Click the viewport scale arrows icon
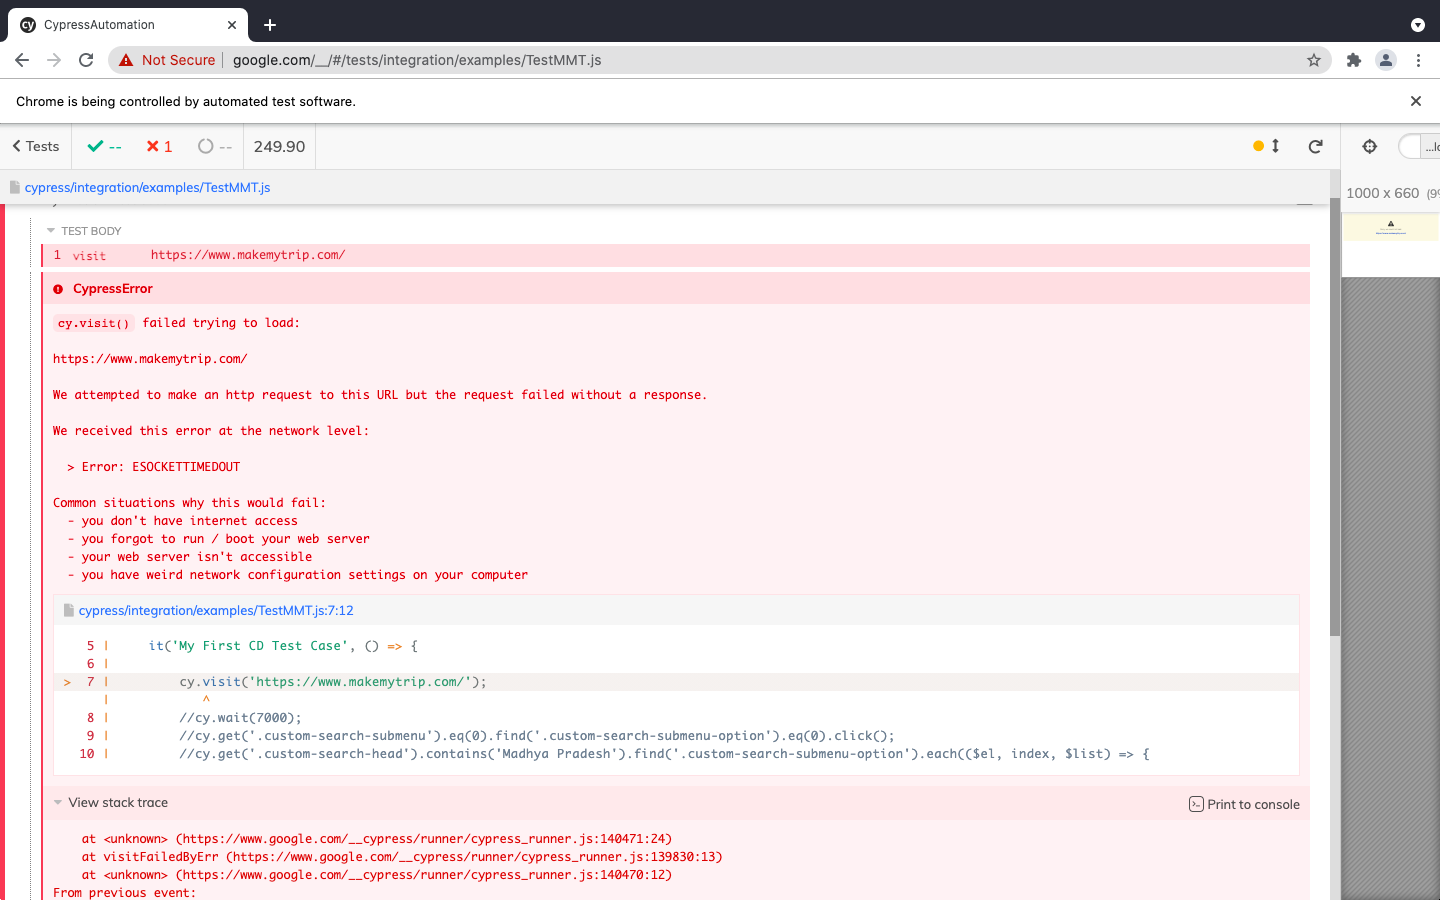The height and width of the screenshot is (900, 1440). pos(1274,146)
